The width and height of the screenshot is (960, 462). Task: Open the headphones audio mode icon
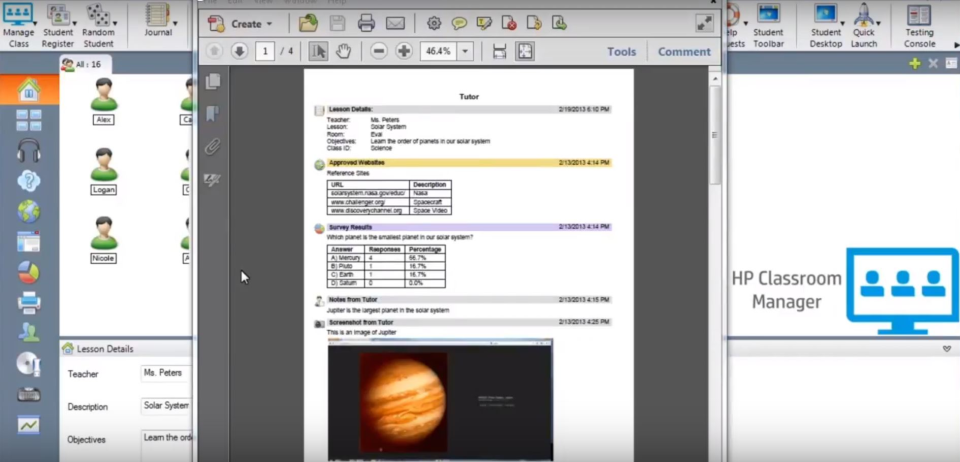pos(29,151)
